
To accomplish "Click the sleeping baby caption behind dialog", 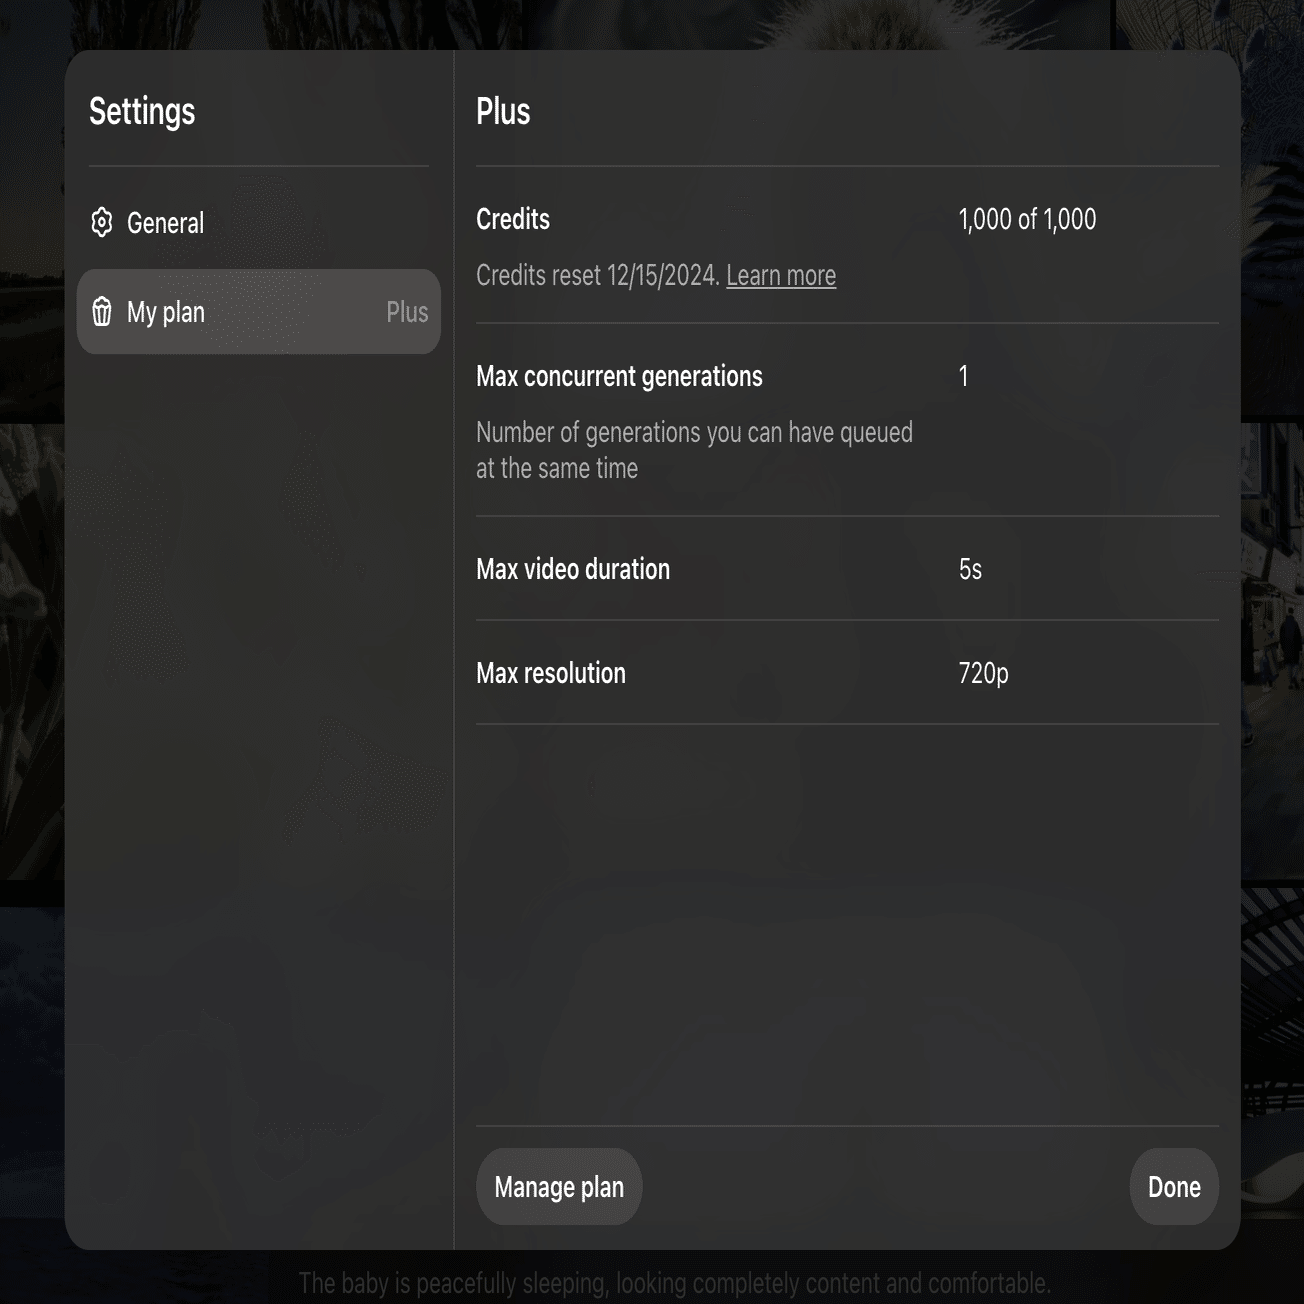I will point(675,1283).
